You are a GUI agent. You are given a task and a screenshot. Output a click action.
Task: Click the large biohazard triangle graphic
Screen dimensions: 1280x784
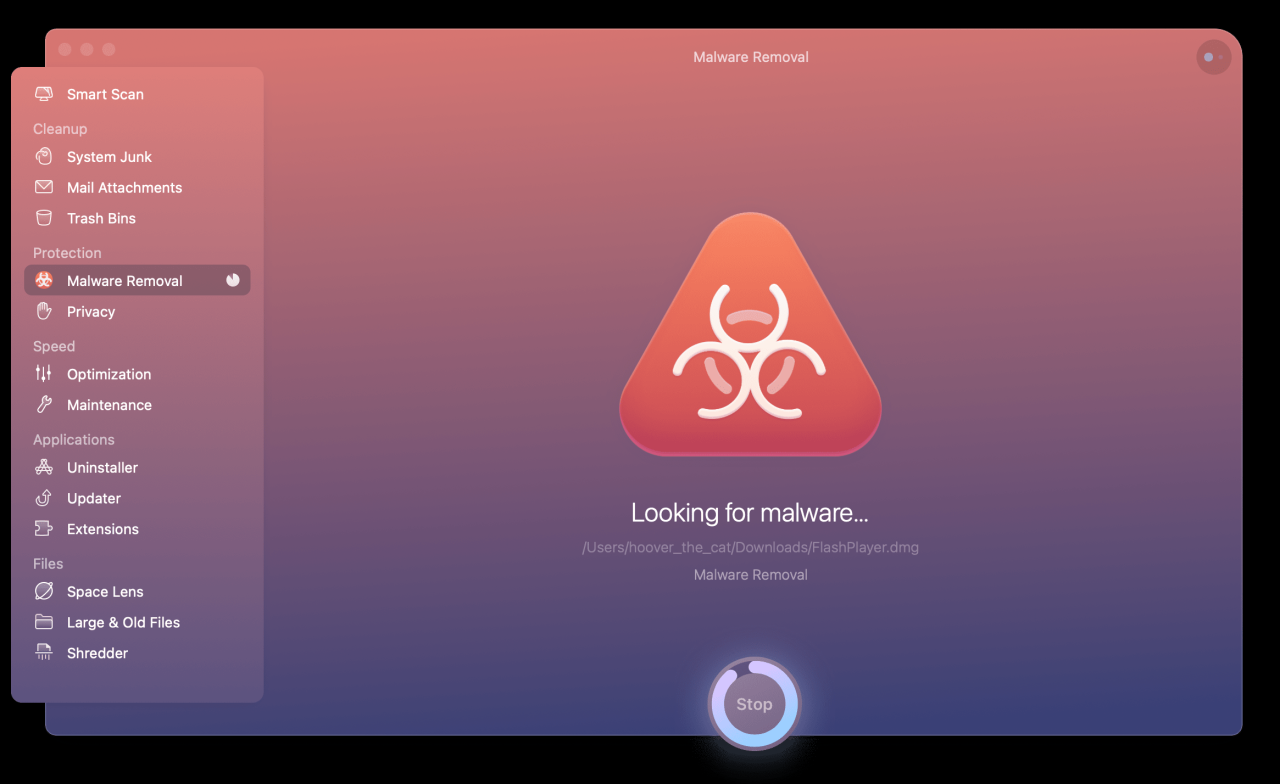pos(750,335)
